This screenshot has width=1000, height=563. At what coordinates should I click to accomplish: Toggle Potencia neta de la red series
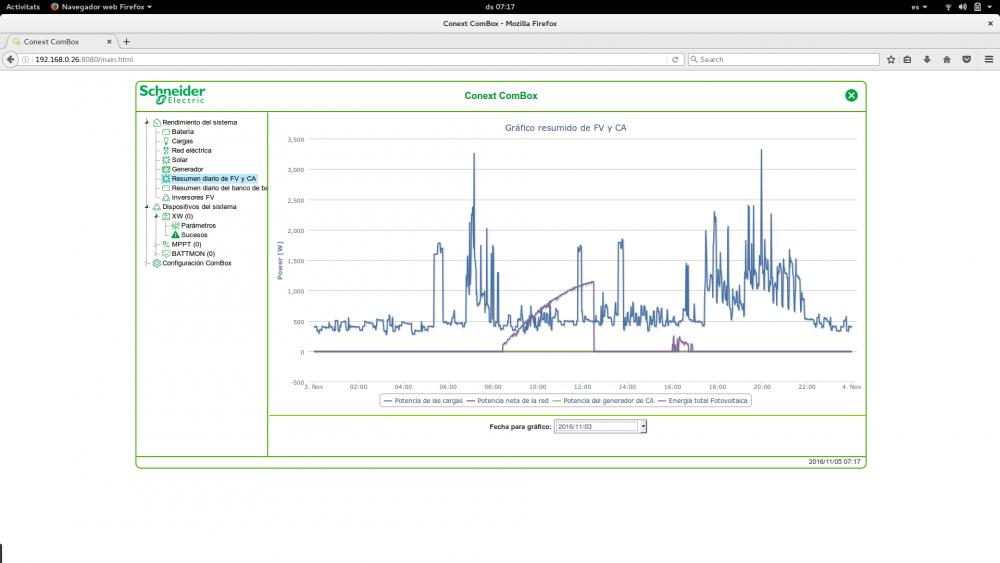(508, 401)
